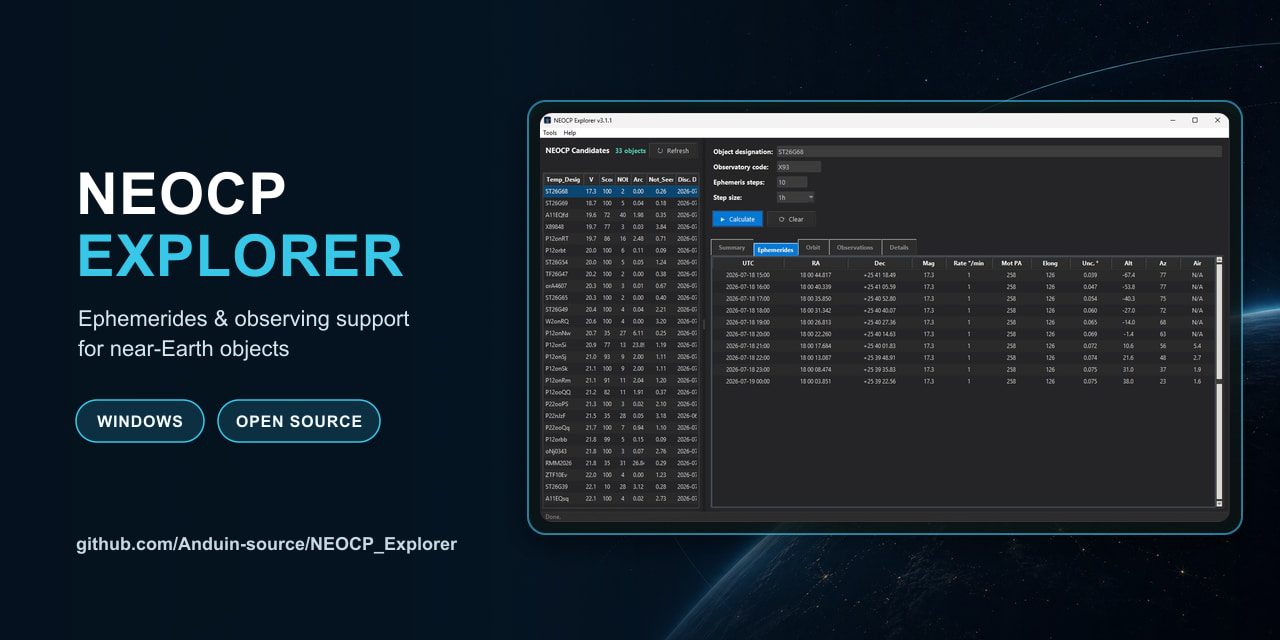Select candidate ST26G39 row

(x=621, y=486)
